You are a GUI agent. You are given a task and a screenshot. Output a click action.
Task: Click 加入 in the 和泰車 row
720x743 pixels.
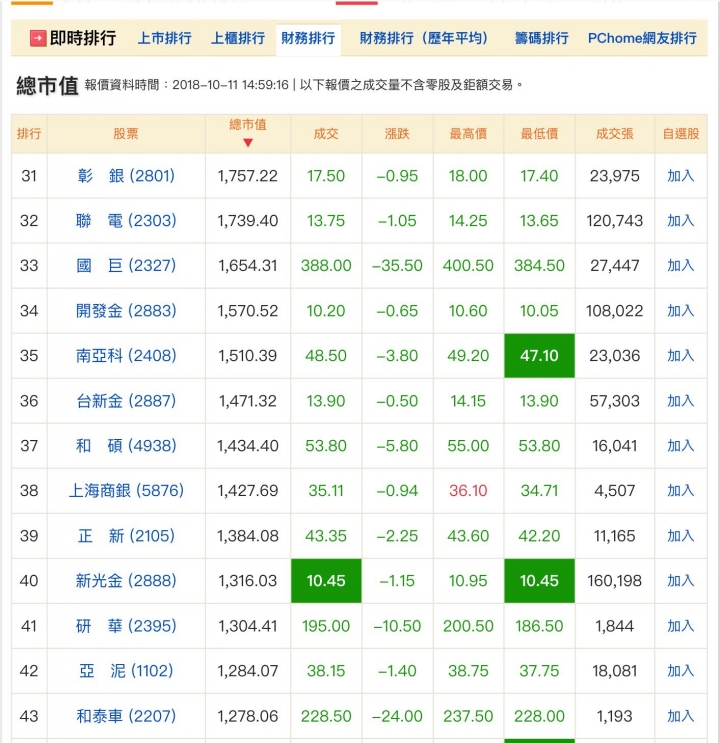tap(681, 716)
